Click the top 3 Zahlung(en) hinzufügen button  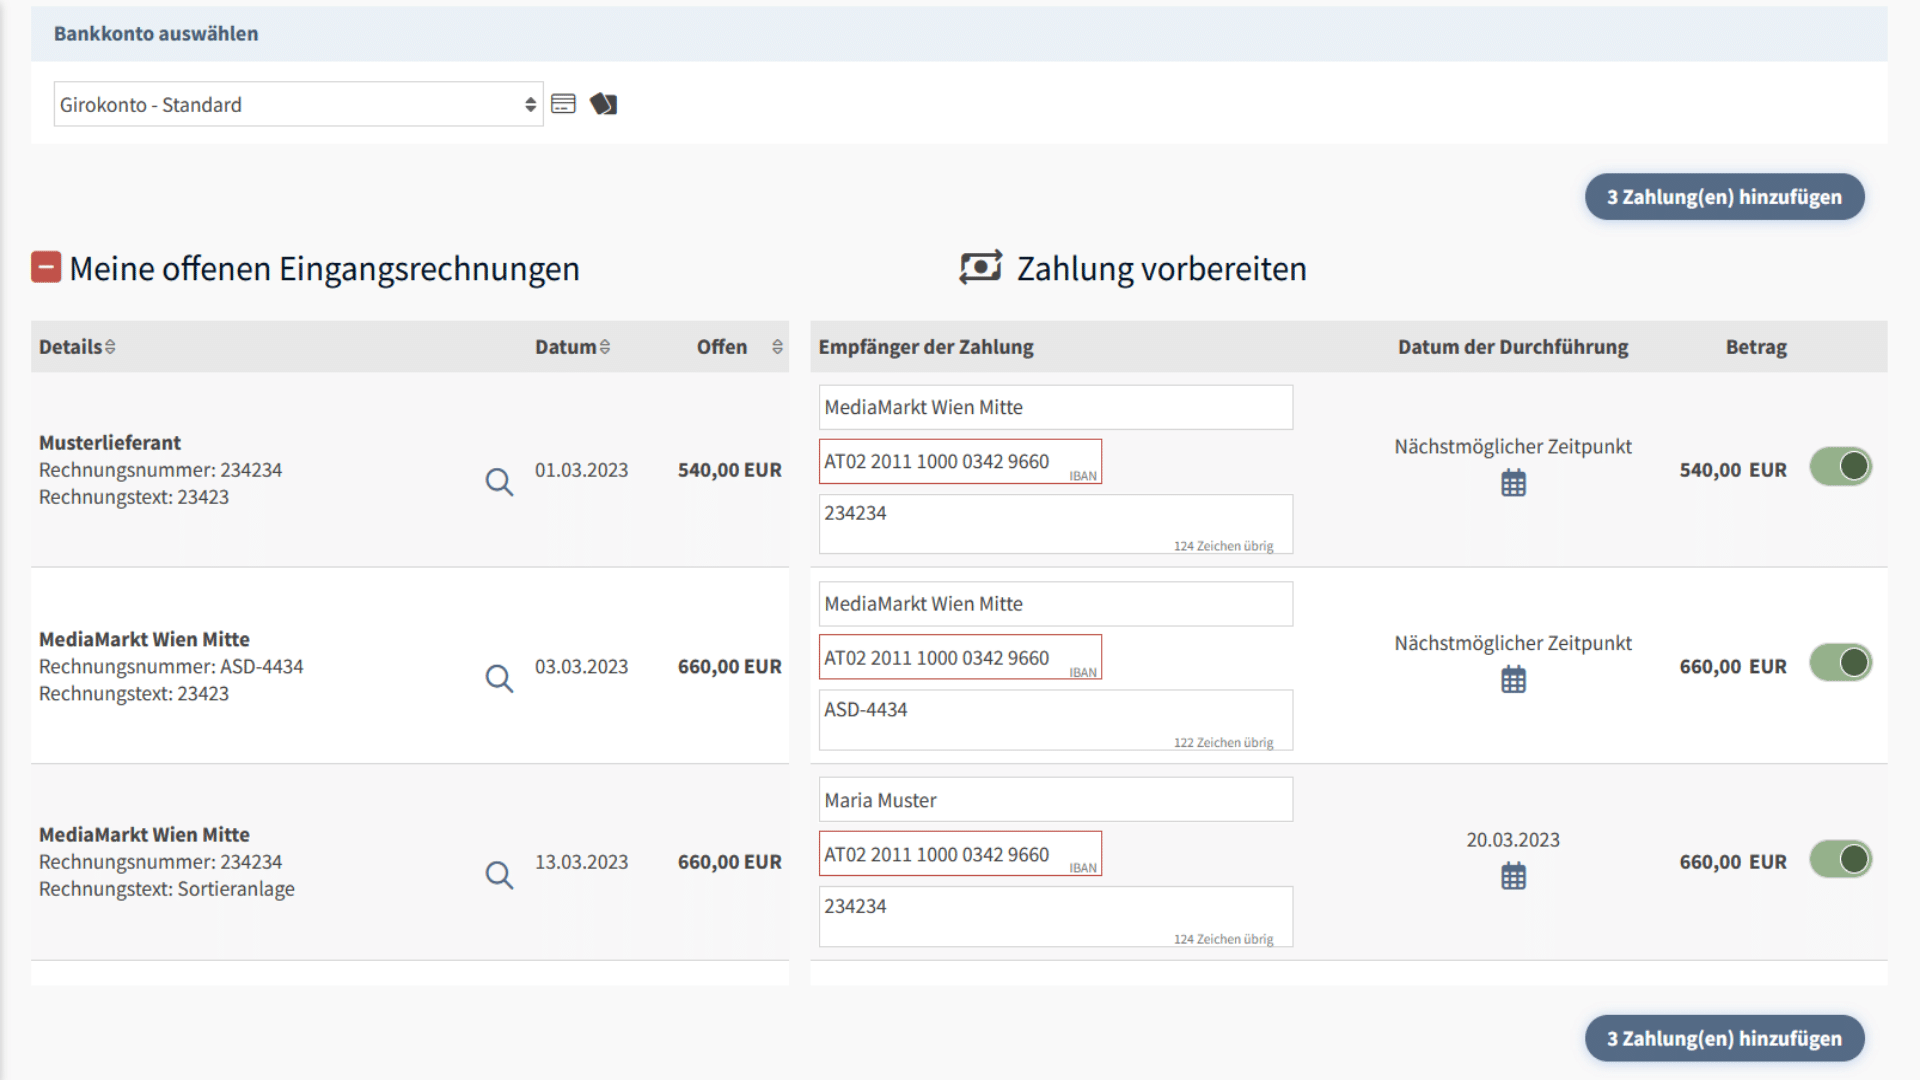pos(1724,197)
